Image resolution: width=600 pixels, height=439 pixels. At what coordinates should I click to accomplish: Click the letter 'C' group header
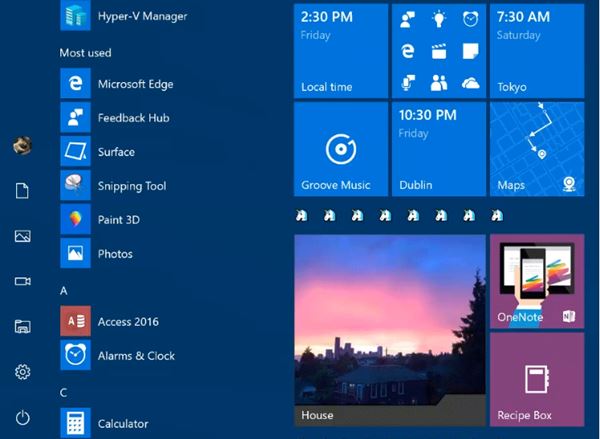pyautogui.click(x=64, y=392)
